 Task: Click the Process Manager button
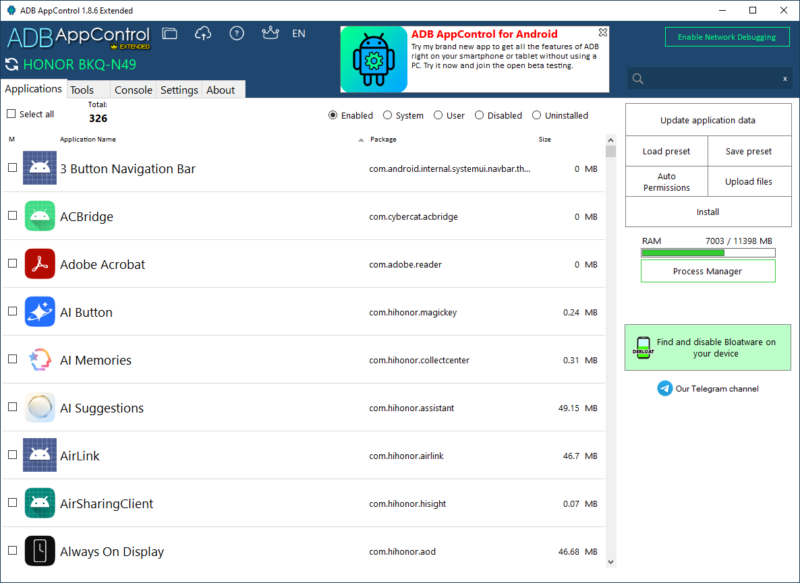707,271
